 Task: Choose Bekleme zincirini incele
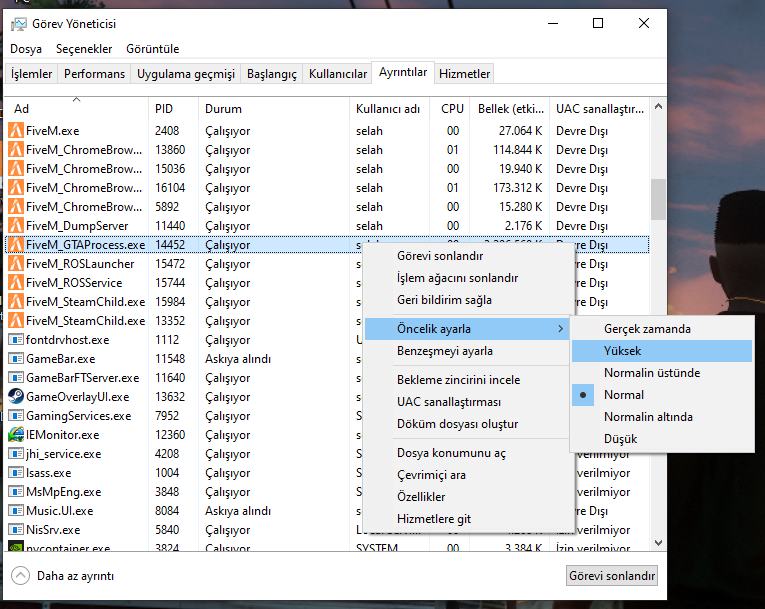(x=467, y=380)
